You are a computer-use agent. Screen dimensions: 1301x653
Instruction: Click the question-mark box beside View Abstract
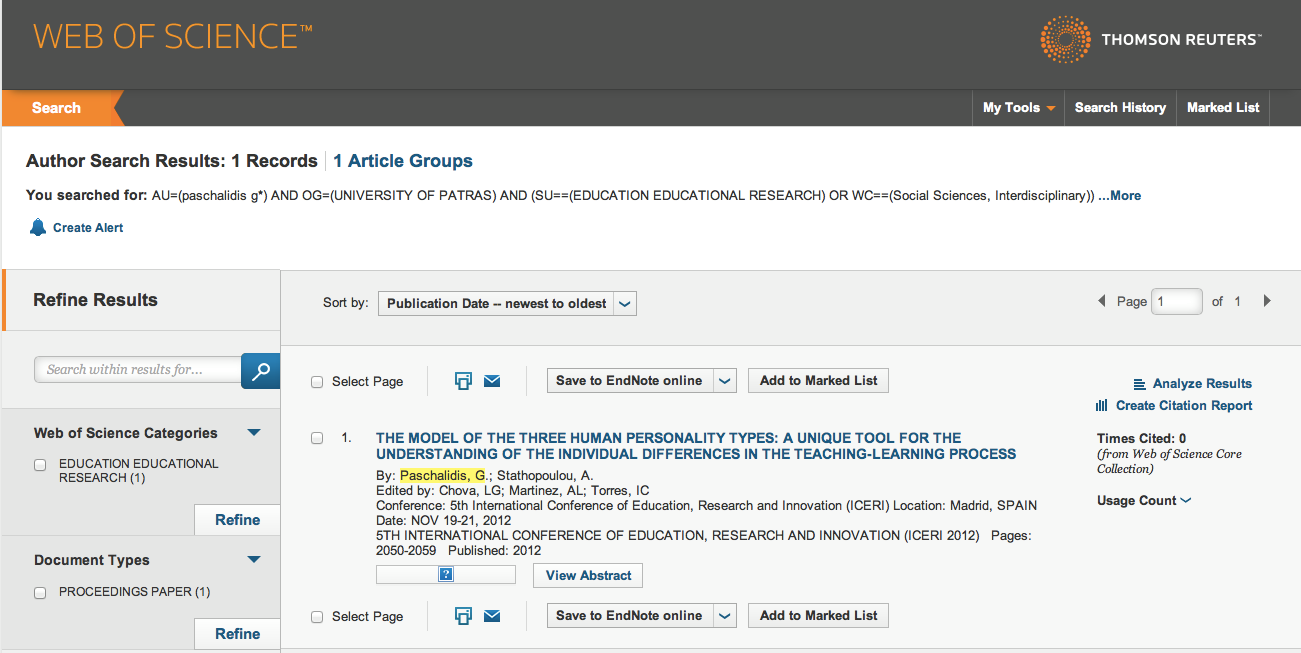446,575
